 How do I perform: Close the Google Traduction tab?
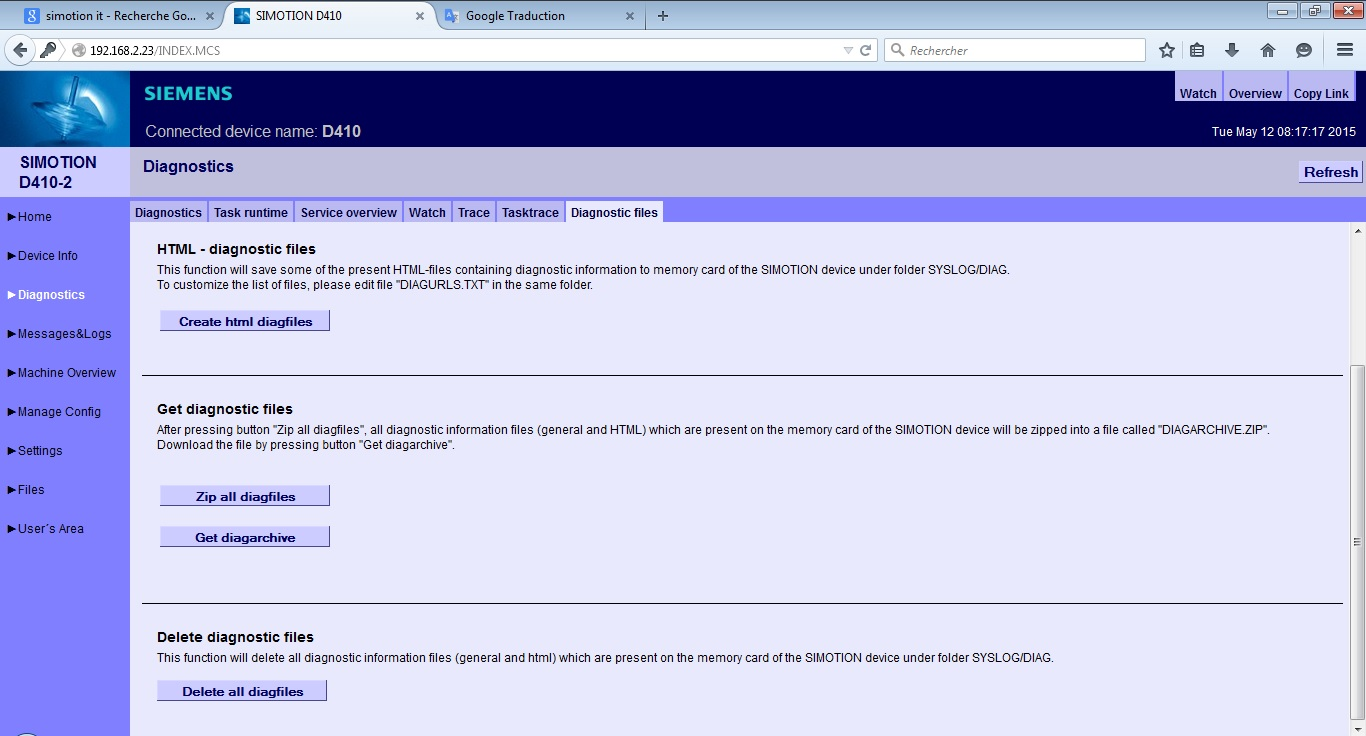tap(629, 16)
